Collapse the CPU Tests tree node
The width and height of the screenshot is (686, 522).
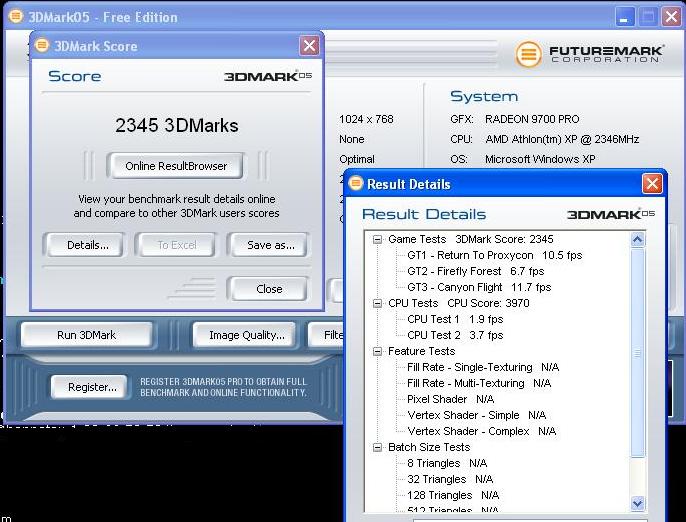click(x=377, y=303)
